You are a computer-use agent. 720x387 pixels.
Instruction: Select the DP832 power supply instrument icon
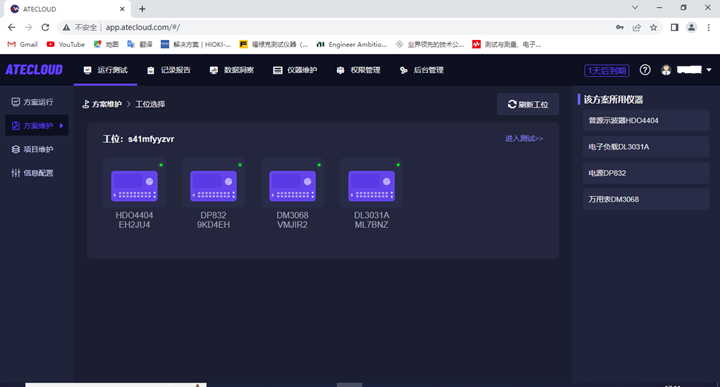213,185
